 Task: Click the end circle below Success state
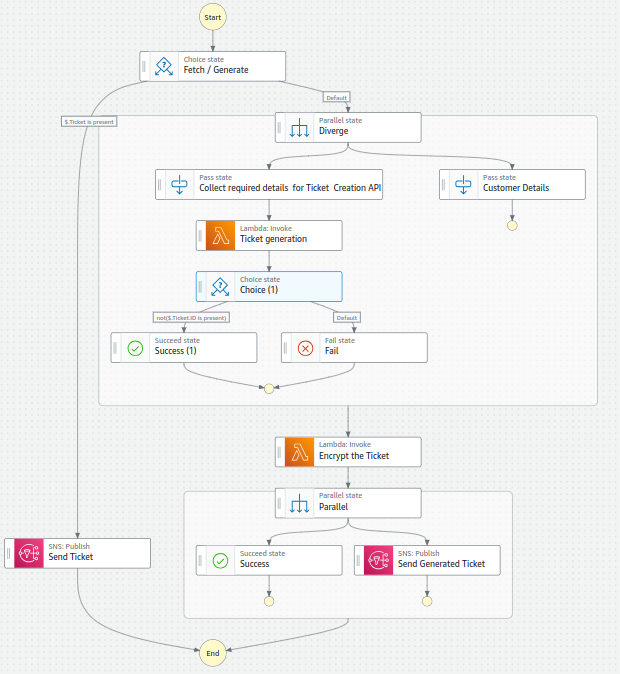(x=269, y=601)
